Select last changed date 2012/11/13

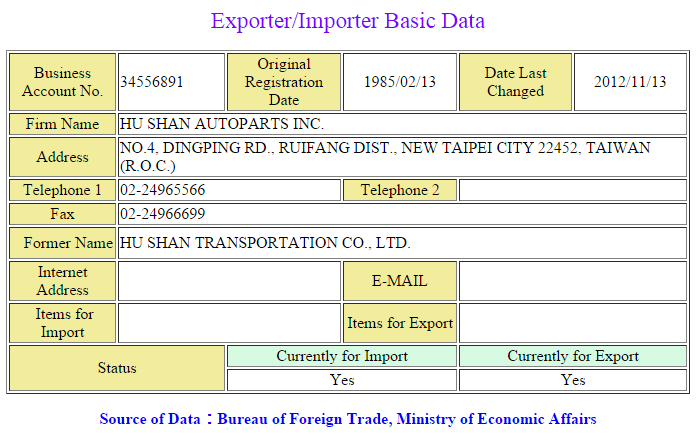point(630,82)
